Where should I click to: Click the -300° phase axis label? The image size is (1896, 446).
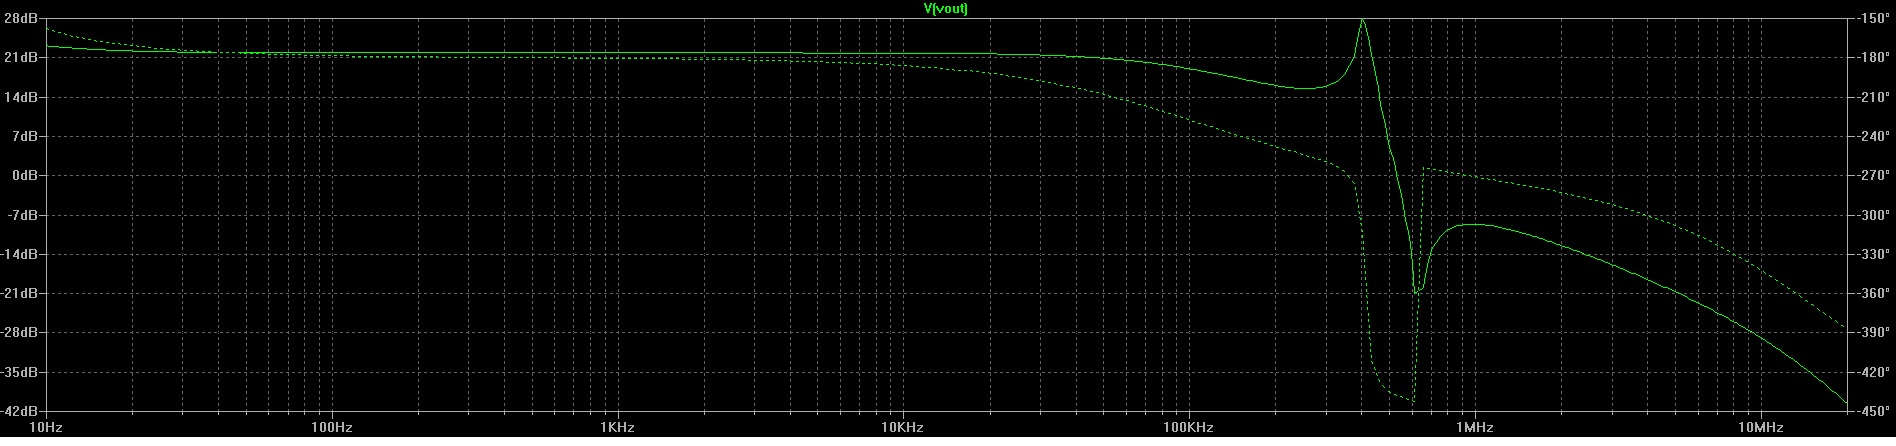coord(1874,215)
